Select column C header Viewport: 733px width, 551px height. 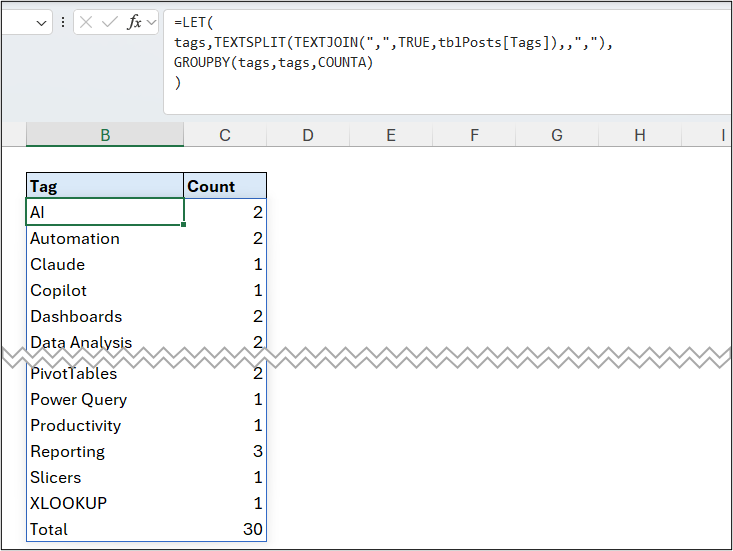click(225, 135)
